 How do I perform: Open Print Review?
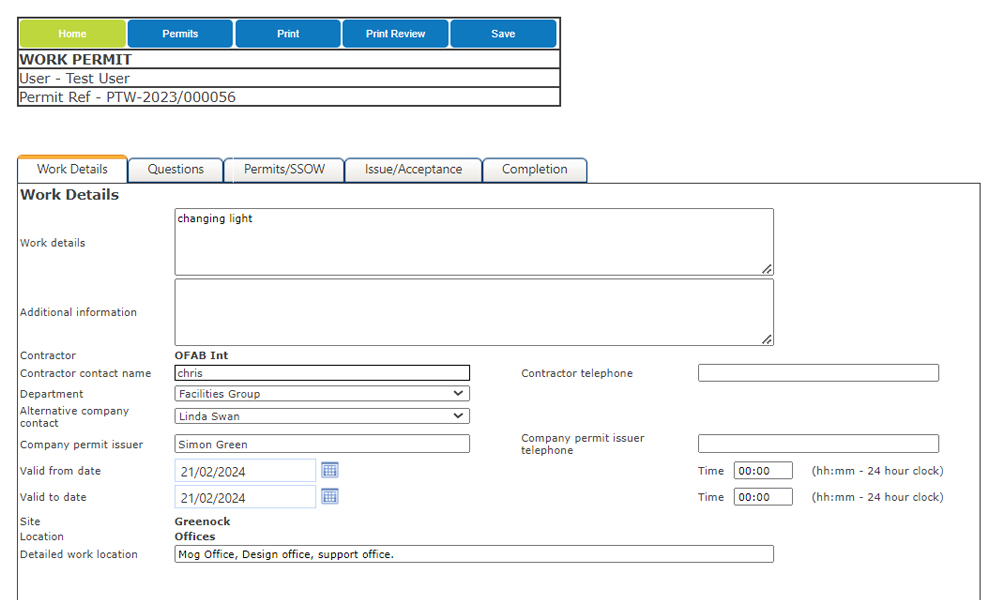coord(395,32)
